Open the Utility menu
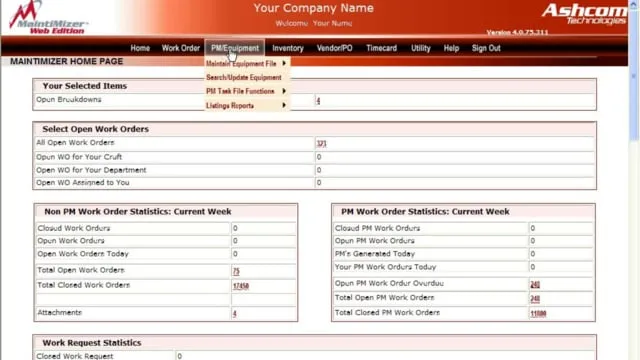 pyautogui.click(x=420, y=48)
